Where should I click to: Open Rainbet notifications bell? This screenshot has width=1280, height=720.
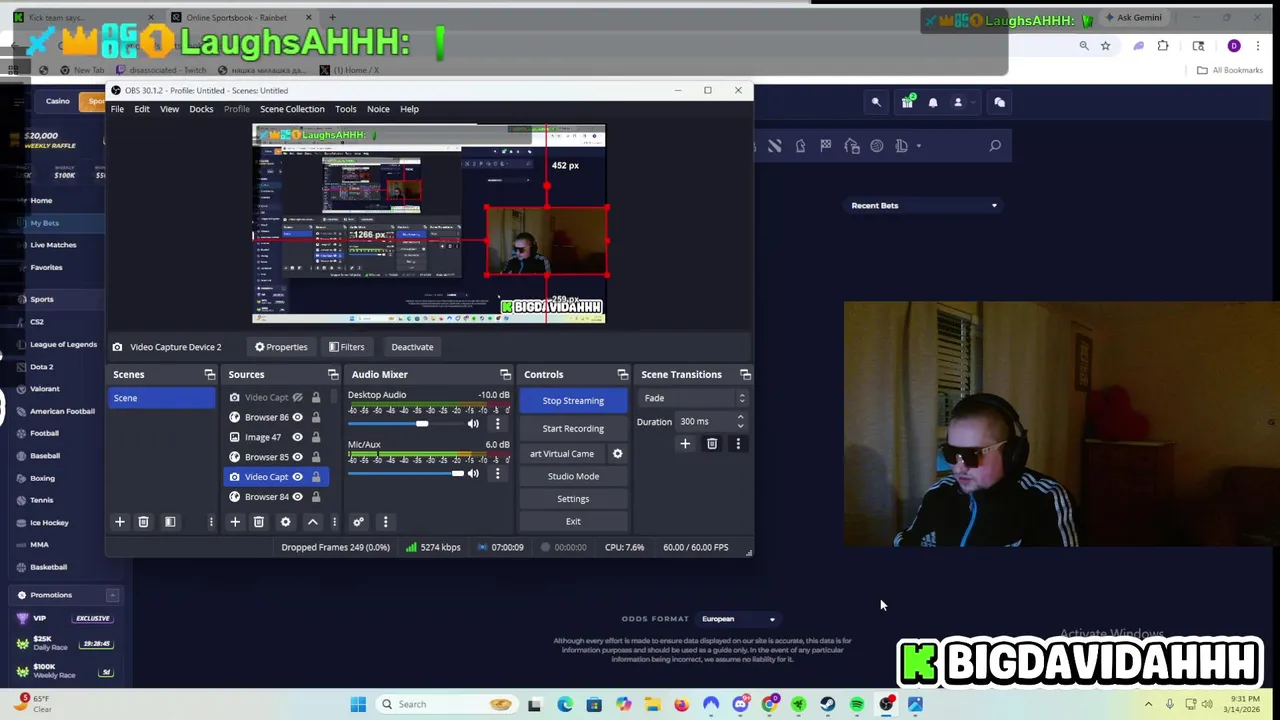click(933, 102)
